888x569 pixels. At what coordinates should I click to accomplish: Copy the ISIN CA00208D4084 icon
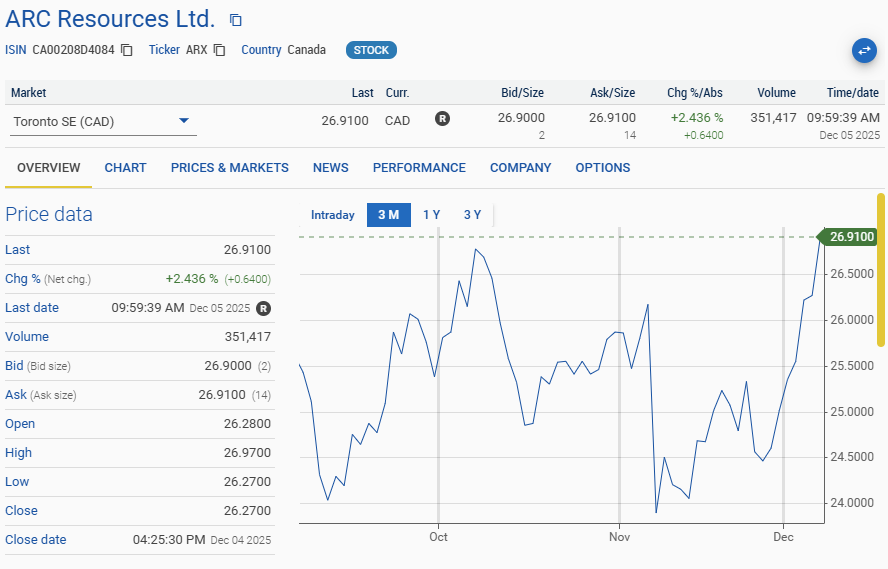(x=127, y=50)
